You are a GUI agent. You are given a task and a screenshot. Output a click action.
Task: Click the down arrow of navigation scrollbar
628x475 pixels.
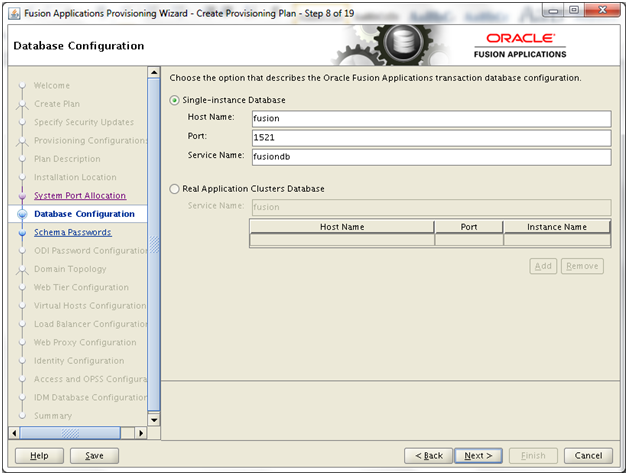pyautogui.click(x=154, y=420)
